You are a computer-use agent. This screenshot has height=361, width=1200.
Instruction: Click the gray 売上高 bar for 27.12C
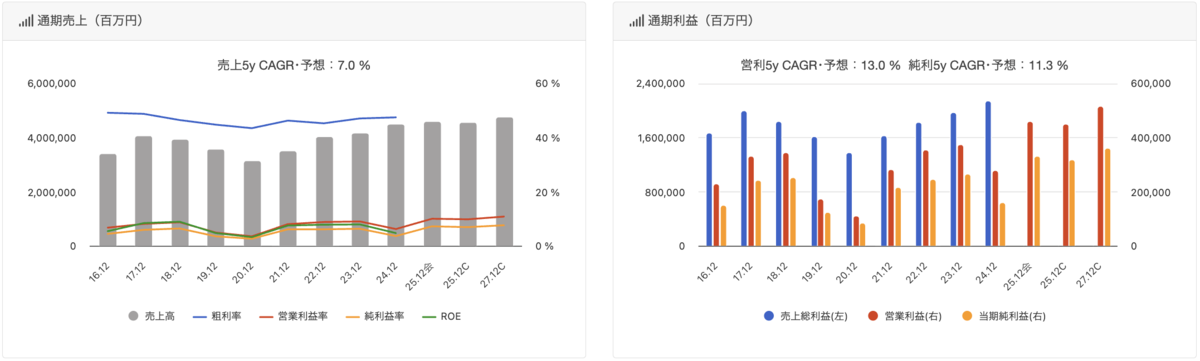tap(504, 182)
